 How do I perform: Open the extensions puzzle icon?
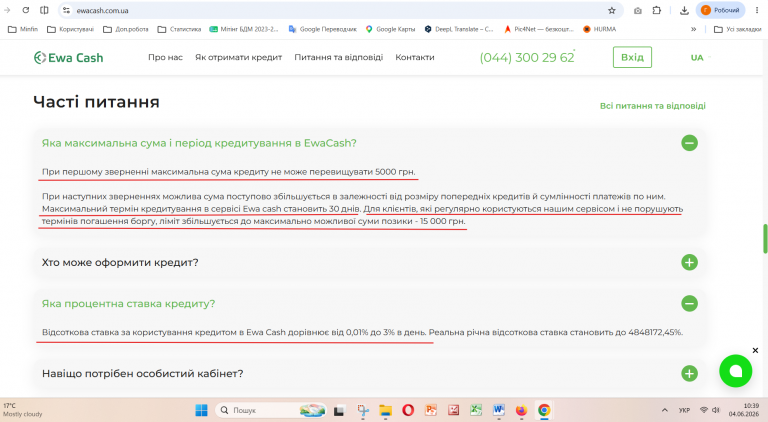pos(657,10)
